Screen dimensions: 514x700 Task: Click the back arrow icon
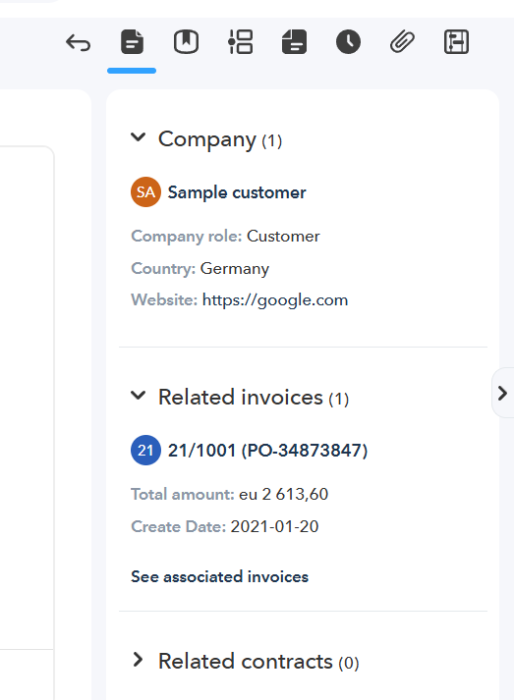78,43
